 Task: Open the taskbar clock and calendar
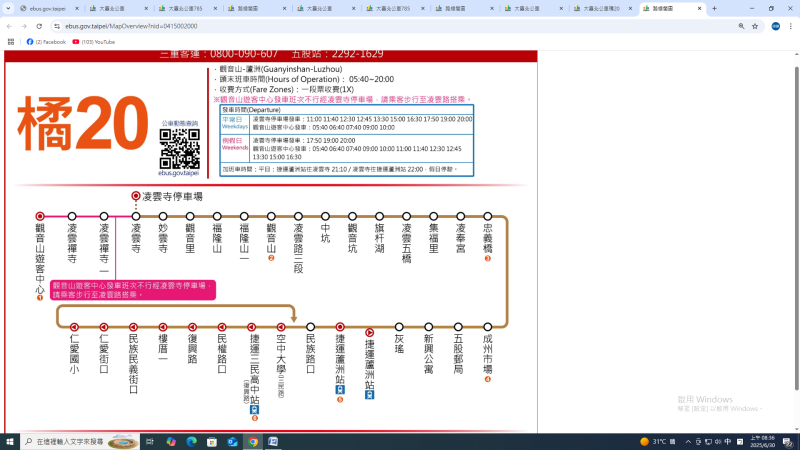[763, 442]
